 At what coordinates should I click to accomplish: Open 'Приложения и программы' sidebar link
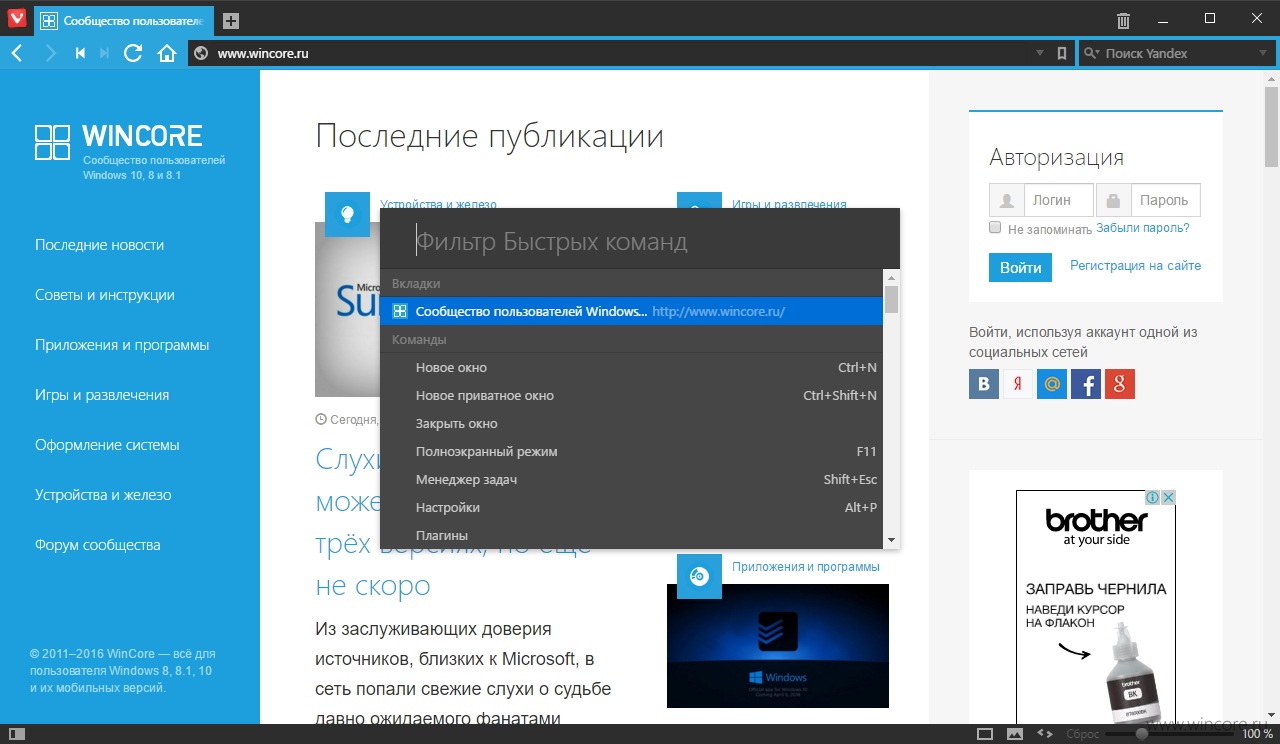tap(122, 345)
